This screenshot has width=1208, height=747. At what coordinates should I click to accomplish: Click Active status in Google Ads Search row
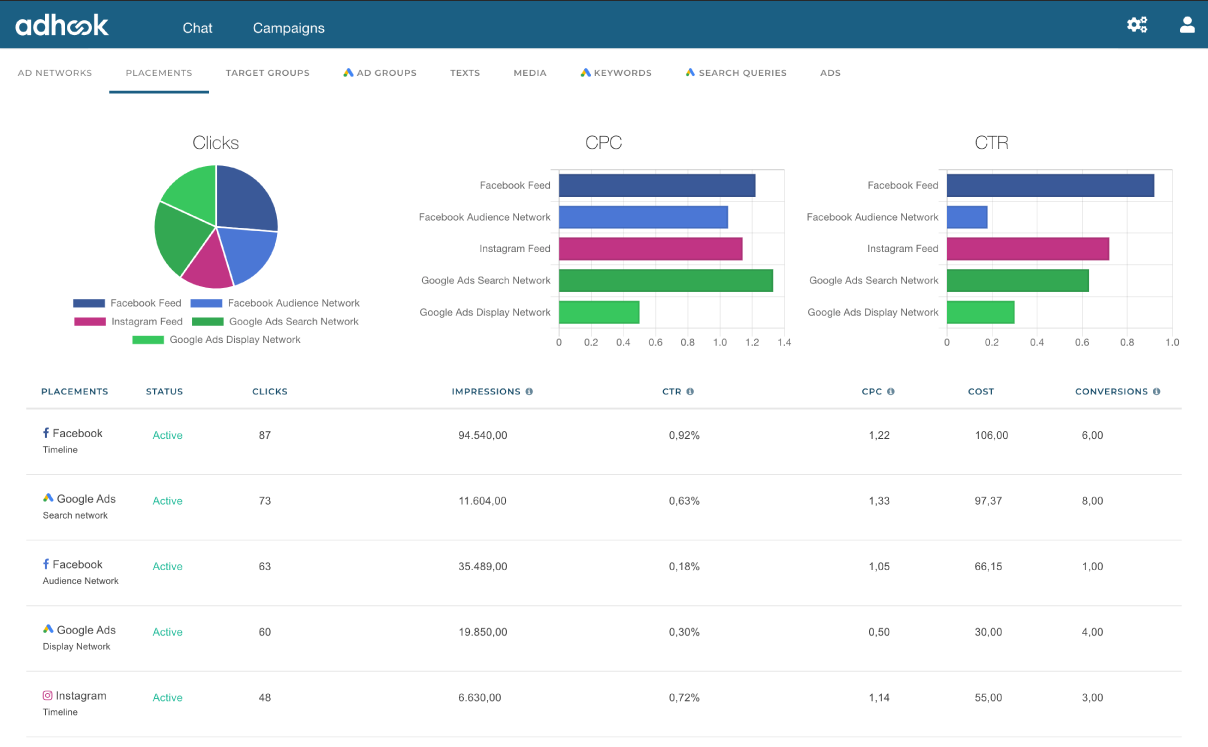(167, 501)
